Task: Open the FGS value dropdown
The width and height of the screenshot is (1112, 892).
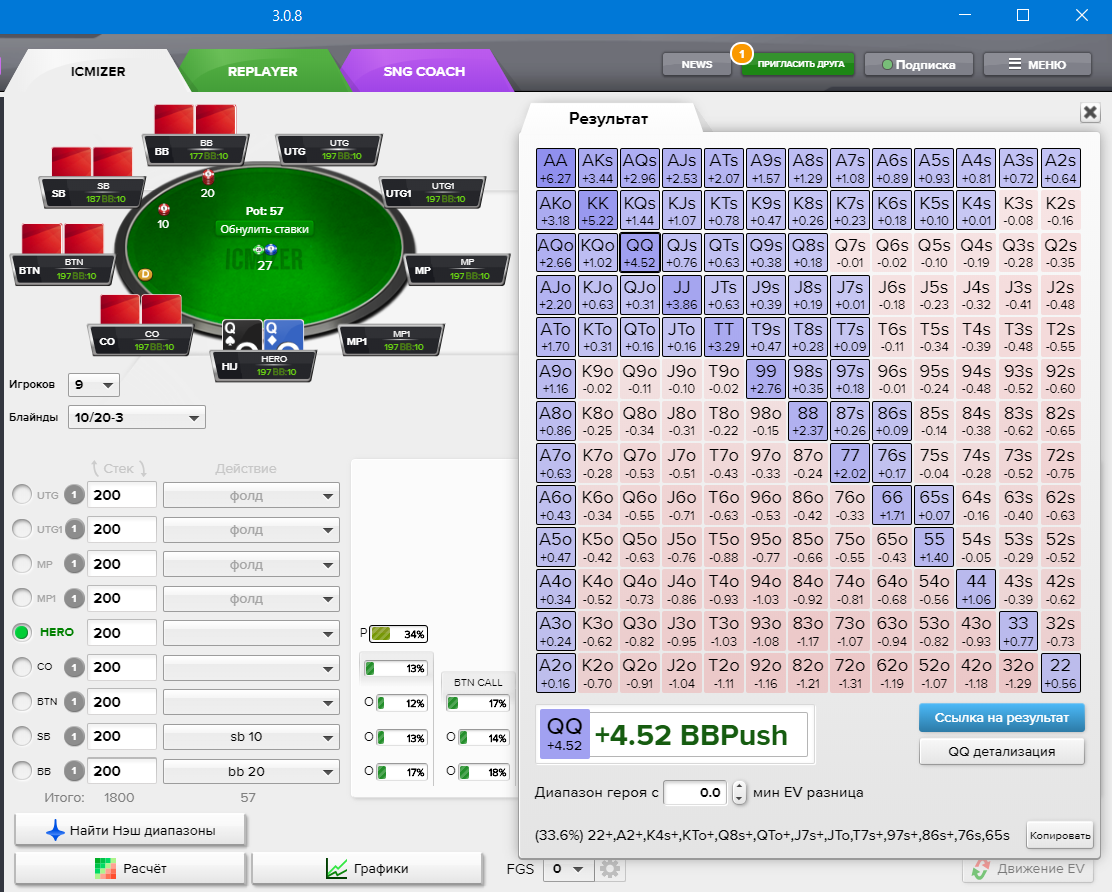Action: (568, 869)
